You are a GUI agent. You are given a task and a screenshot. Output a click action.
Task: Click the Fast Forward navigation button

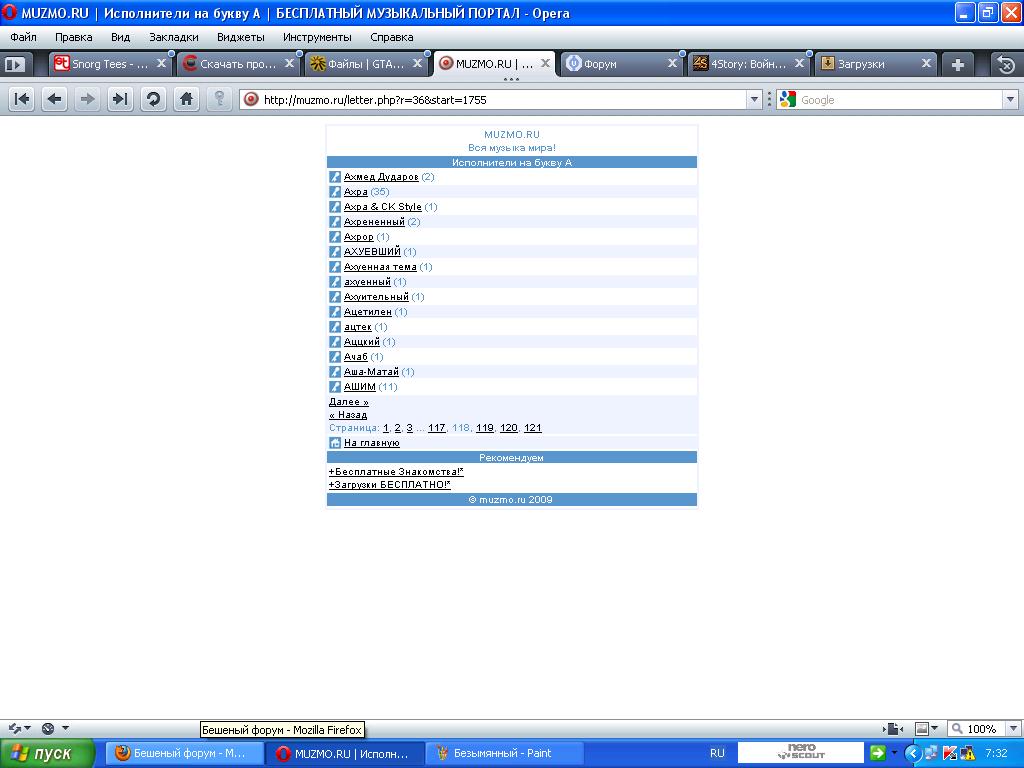coord(120,99)
